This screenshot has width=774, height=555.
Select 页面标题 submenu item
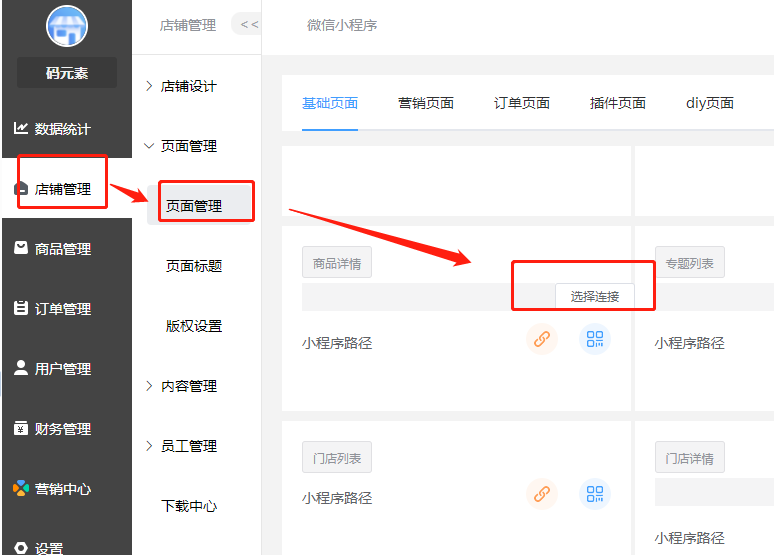click(194, 266)
